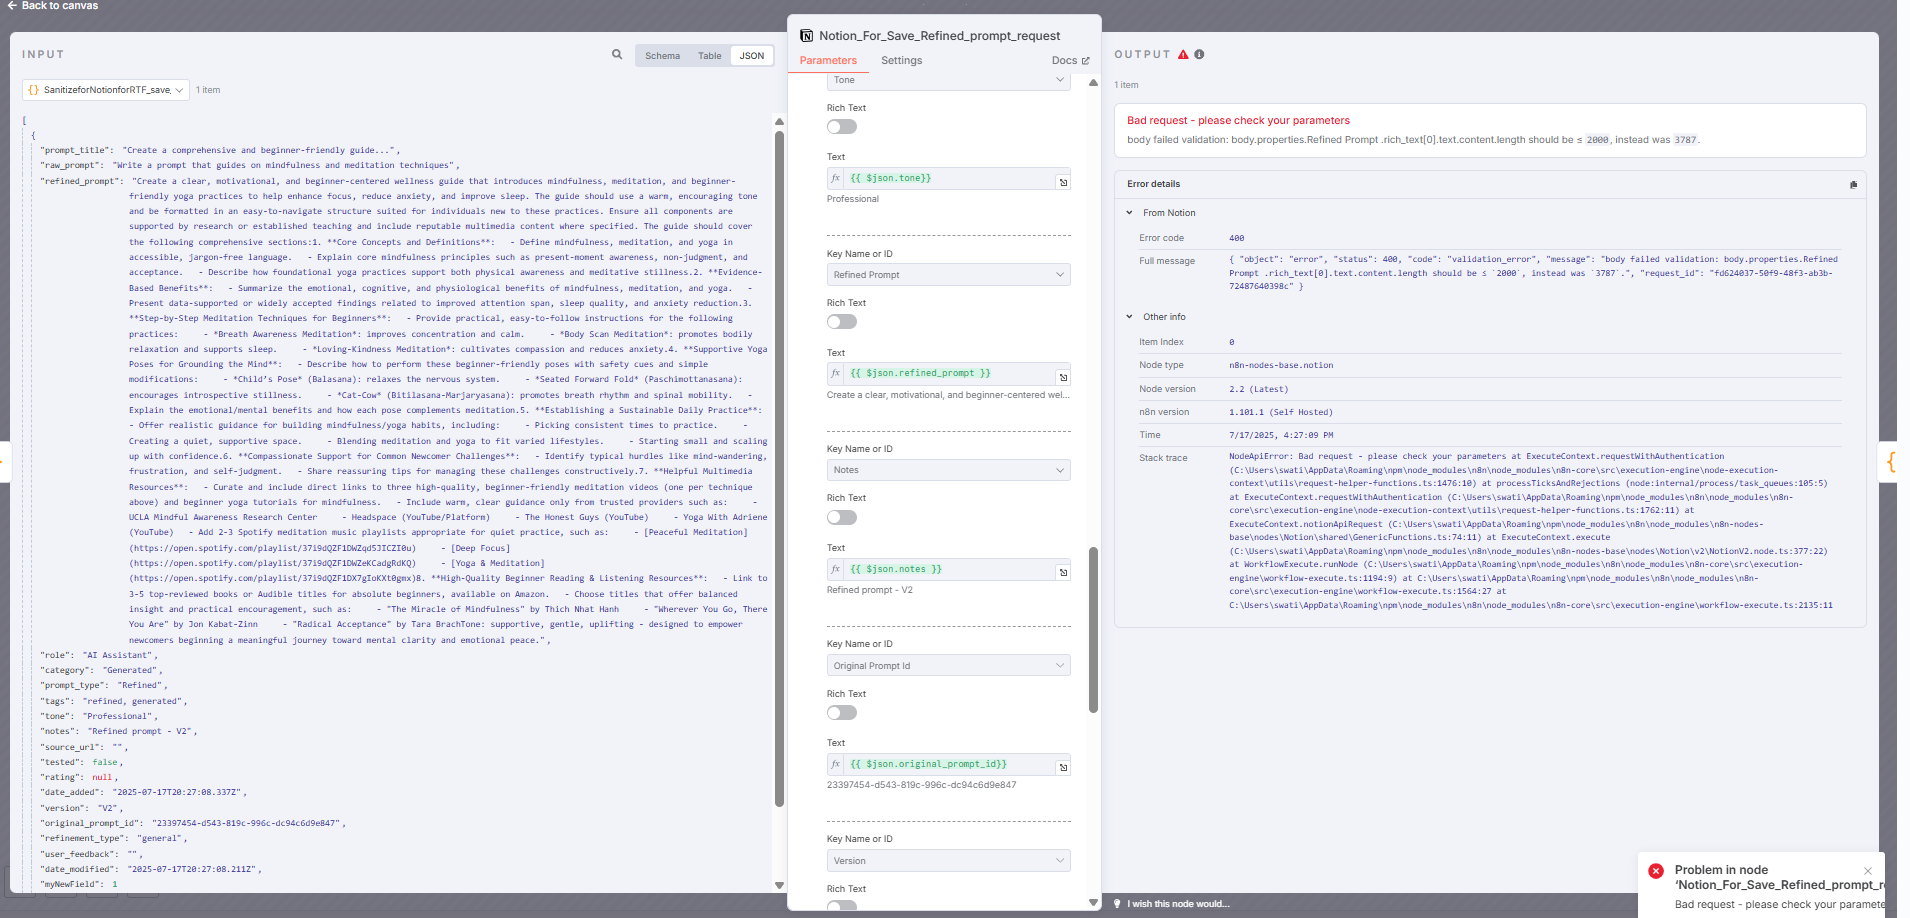Image resolution: width=1910 pixels, height=918 pixels.
Task: Close the Problem in node notification
Action: 1868,871
